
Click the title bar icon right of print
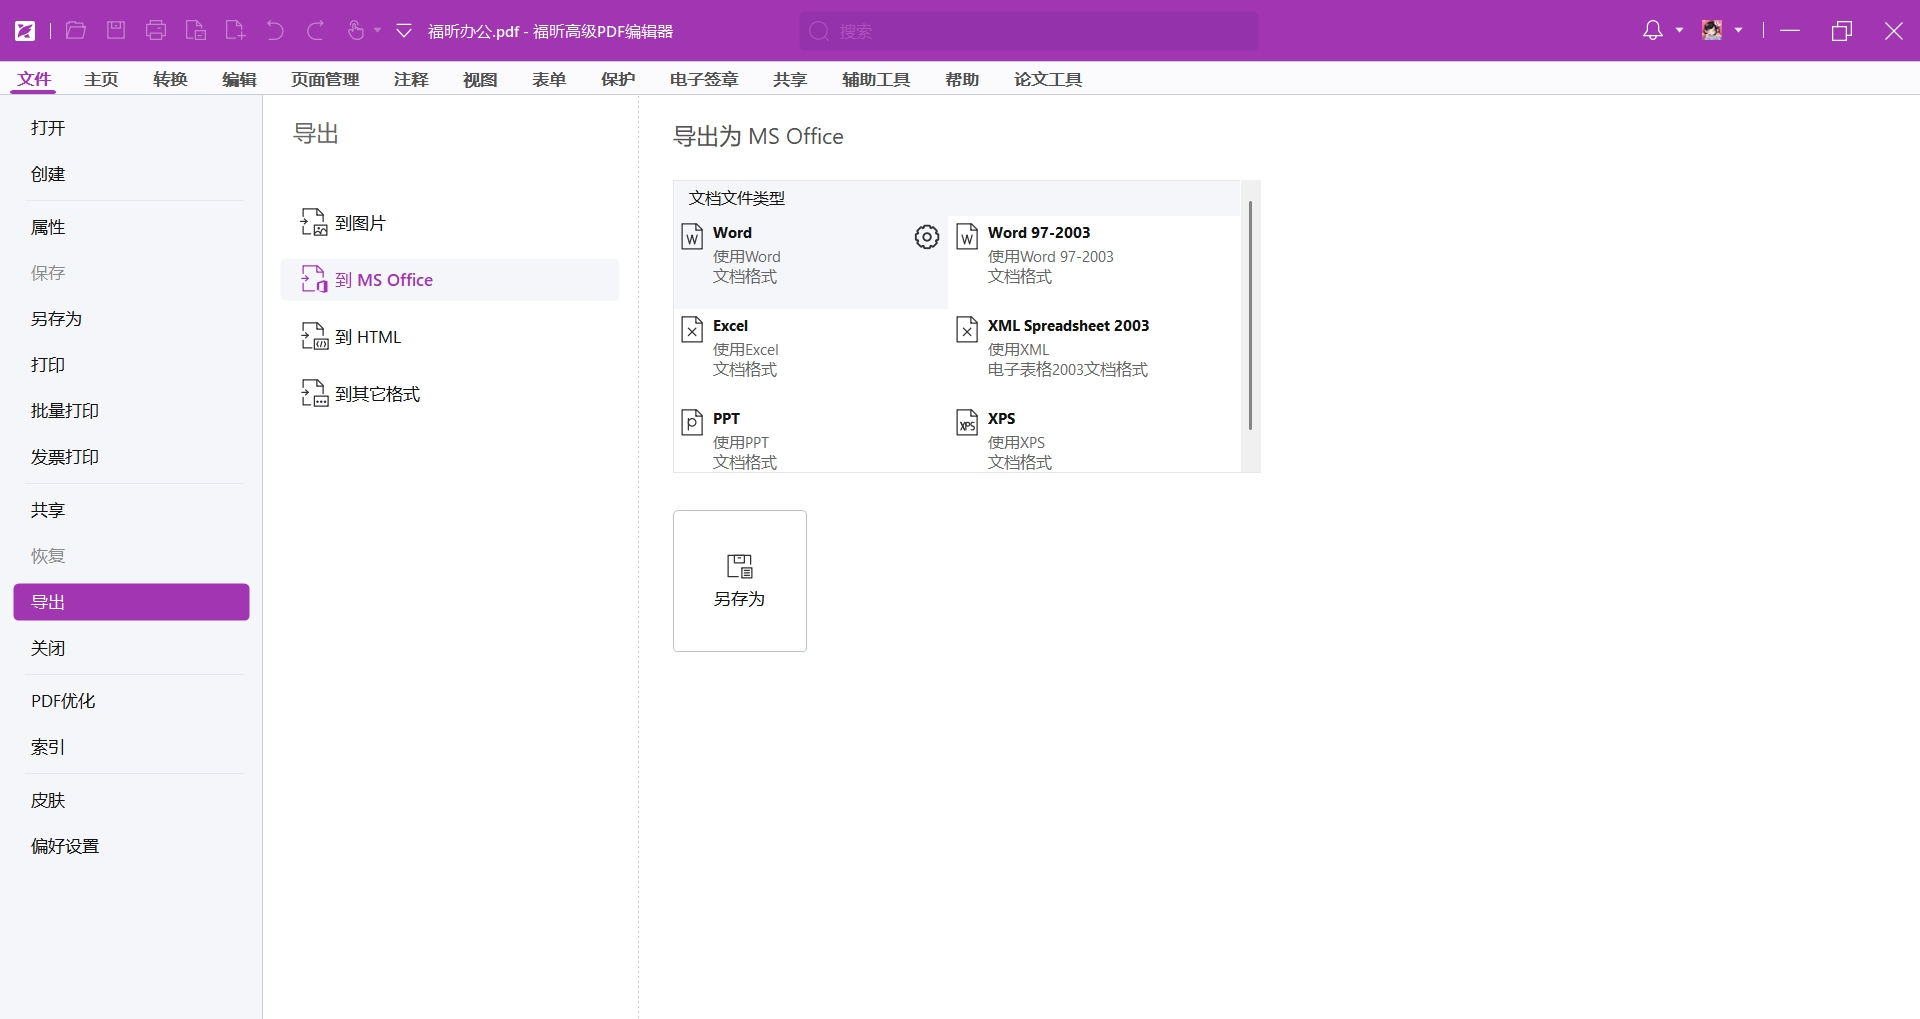[196, 31]
